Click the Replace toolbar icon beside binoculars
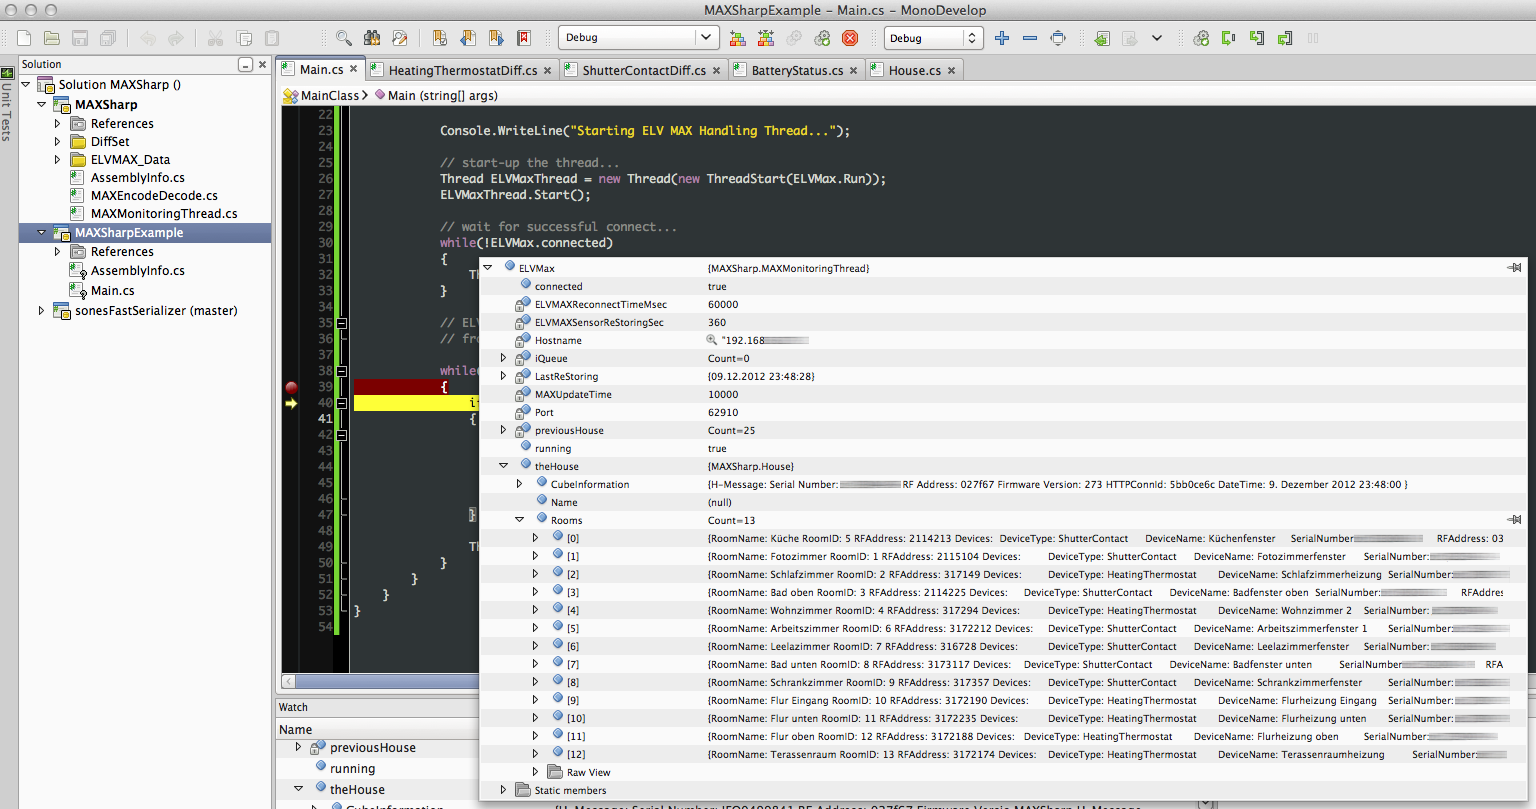 [399, 38]
